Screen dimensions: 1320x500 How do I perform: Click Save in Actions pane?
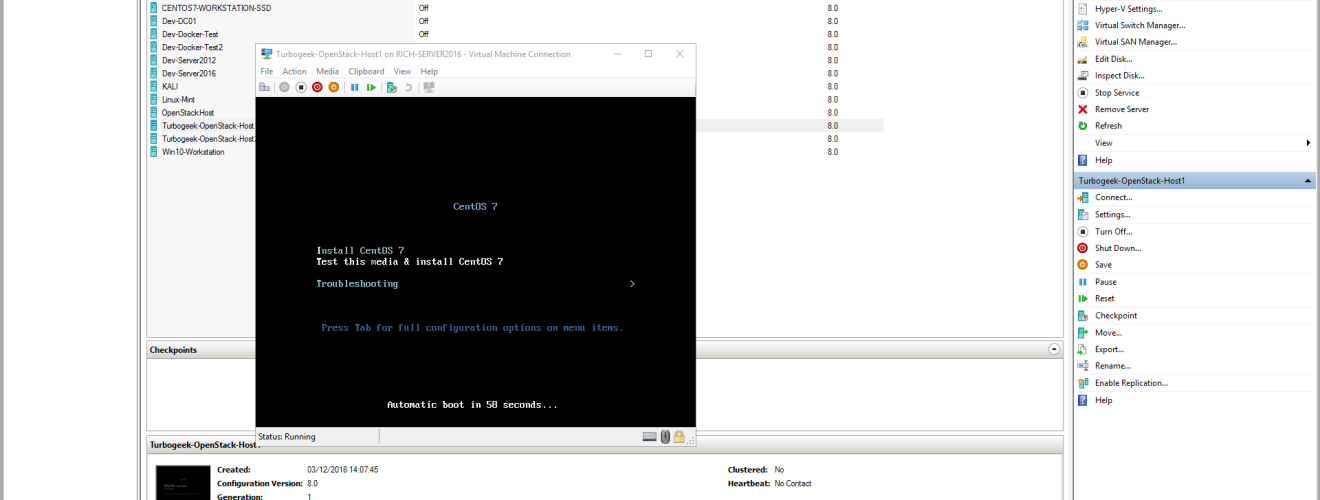pyautogui.click(x=1103, y=265)
